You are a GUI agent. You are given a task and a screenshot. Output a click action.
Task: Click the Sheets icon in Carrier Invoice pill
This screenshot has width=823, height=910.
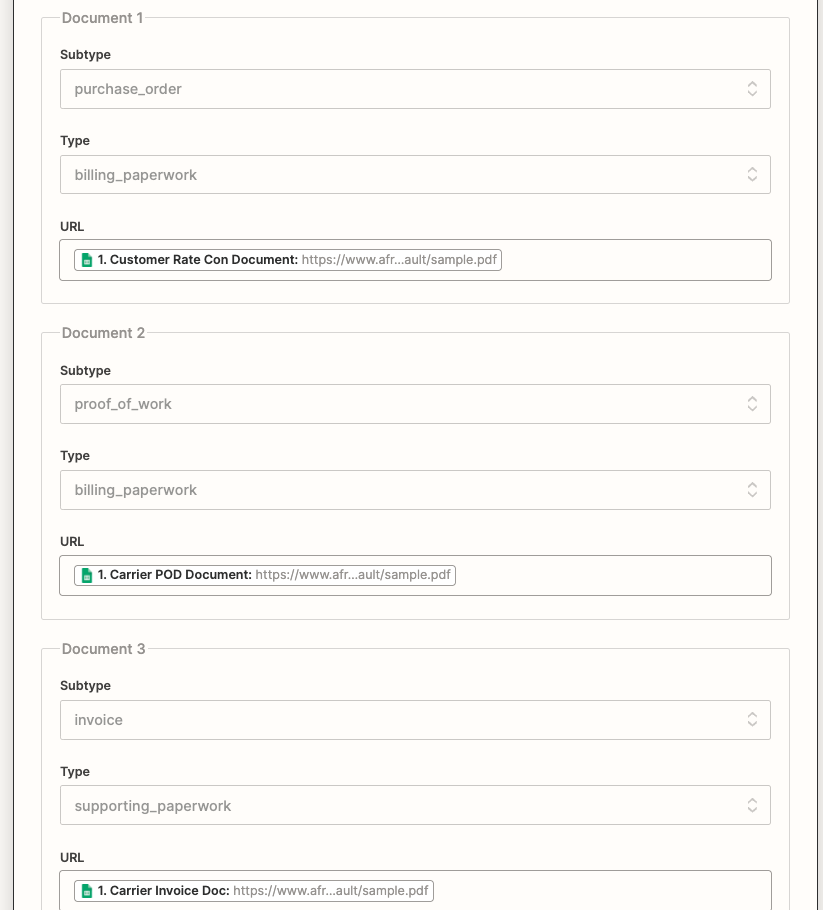click(x=87, y=891)
